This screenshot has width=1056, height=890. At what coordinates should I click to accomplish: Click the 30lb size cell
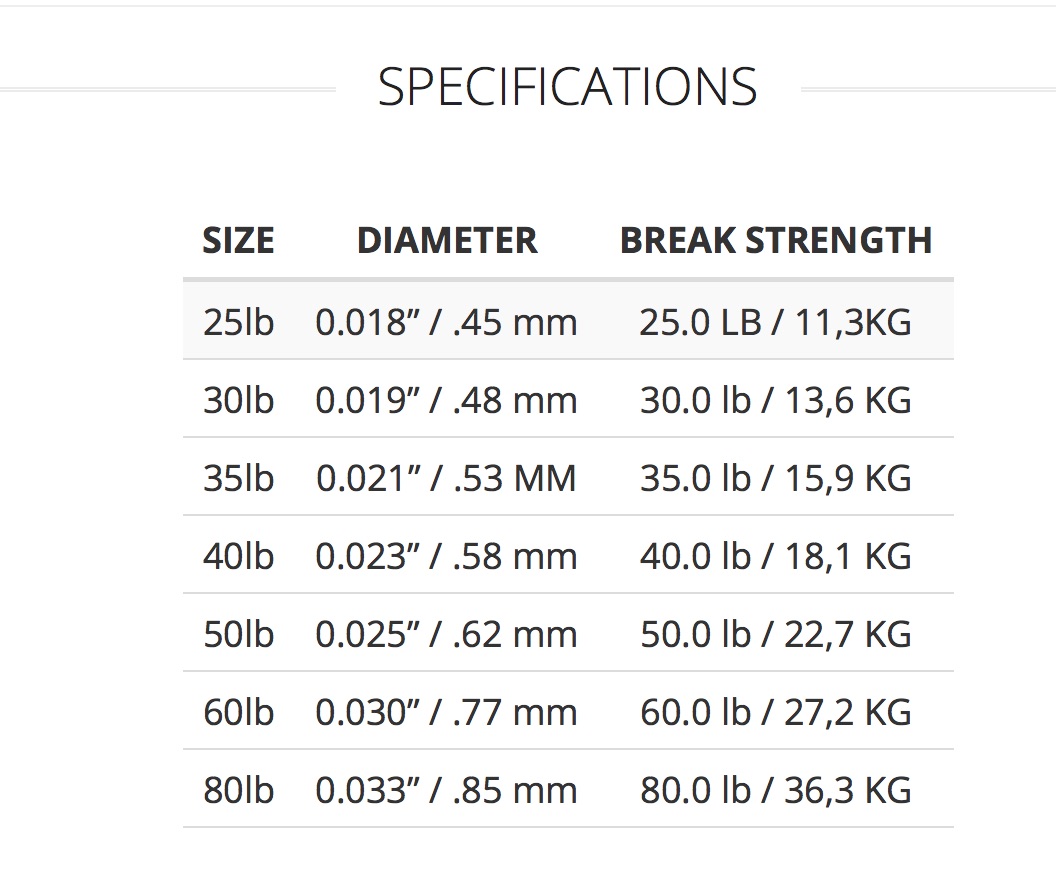(x=238, y=400)
